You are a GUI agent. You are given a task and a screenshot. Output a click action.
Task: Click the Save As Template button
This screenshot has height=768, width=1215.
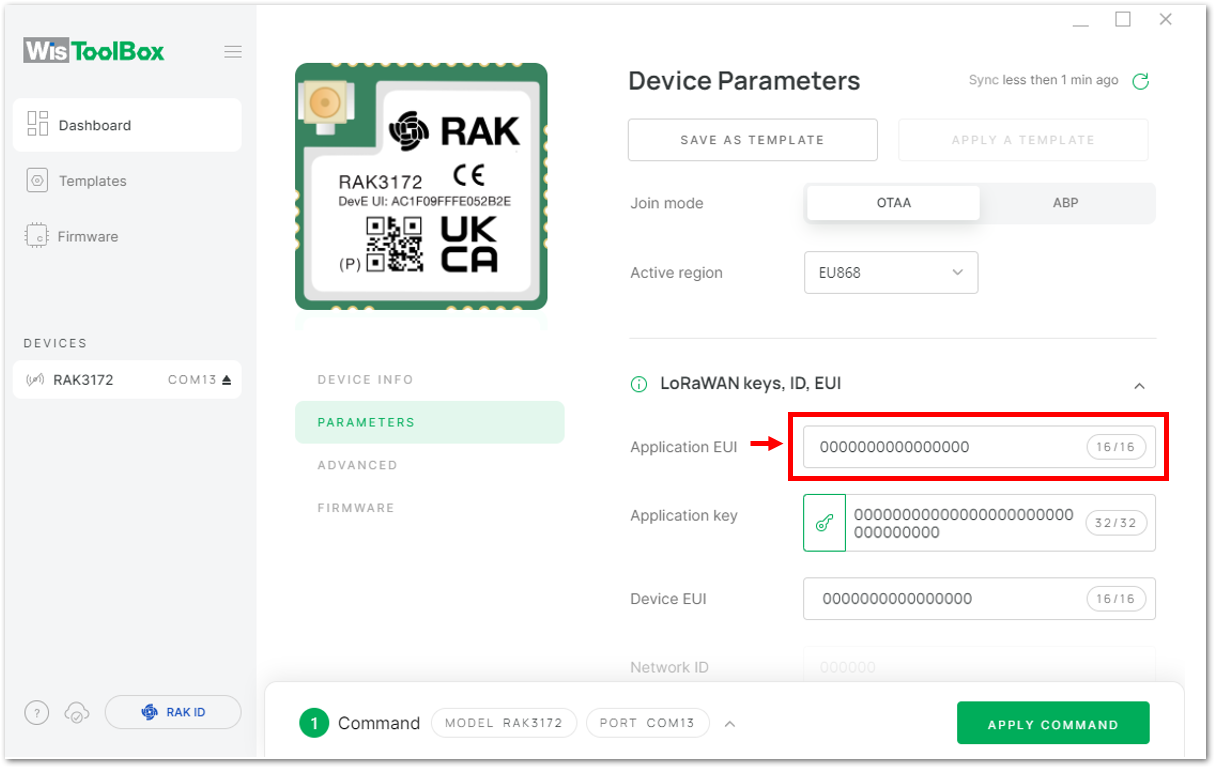752,140
